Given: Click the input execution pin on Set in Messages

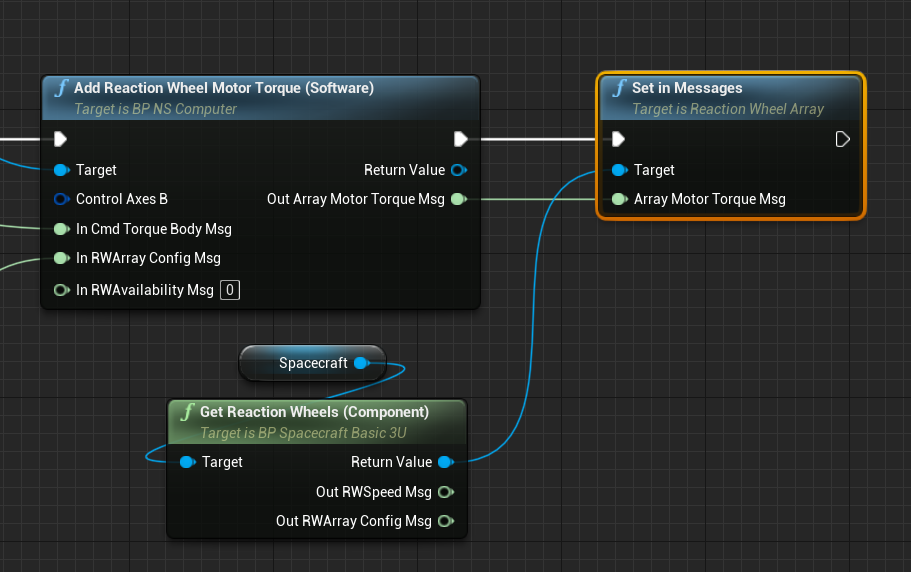Looking at the screenshot, I should coord(618,139).
